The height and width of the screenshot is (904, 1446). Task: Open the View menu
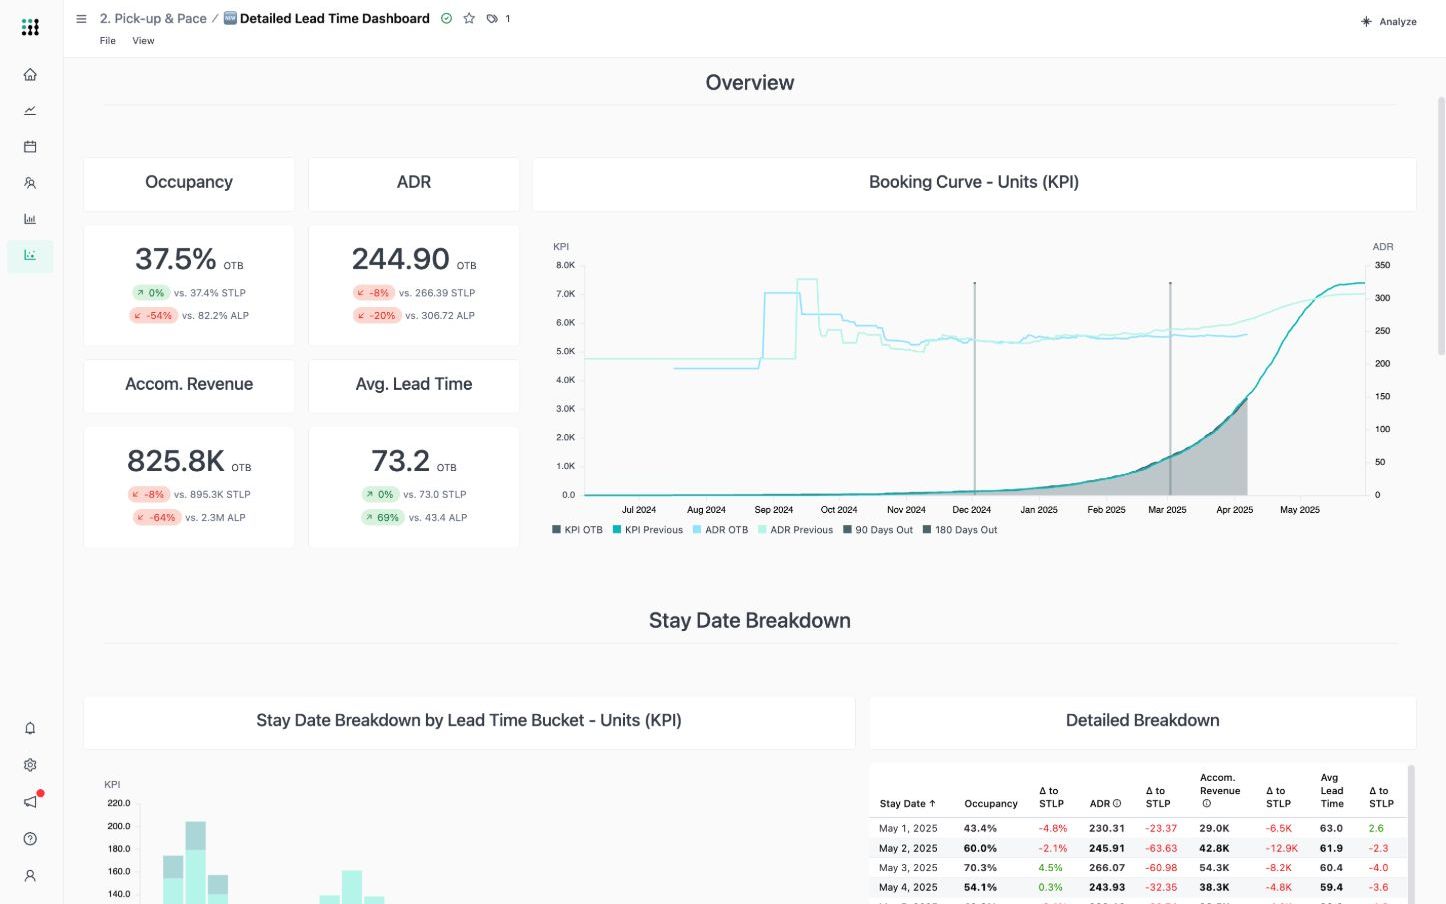(143, 41)
